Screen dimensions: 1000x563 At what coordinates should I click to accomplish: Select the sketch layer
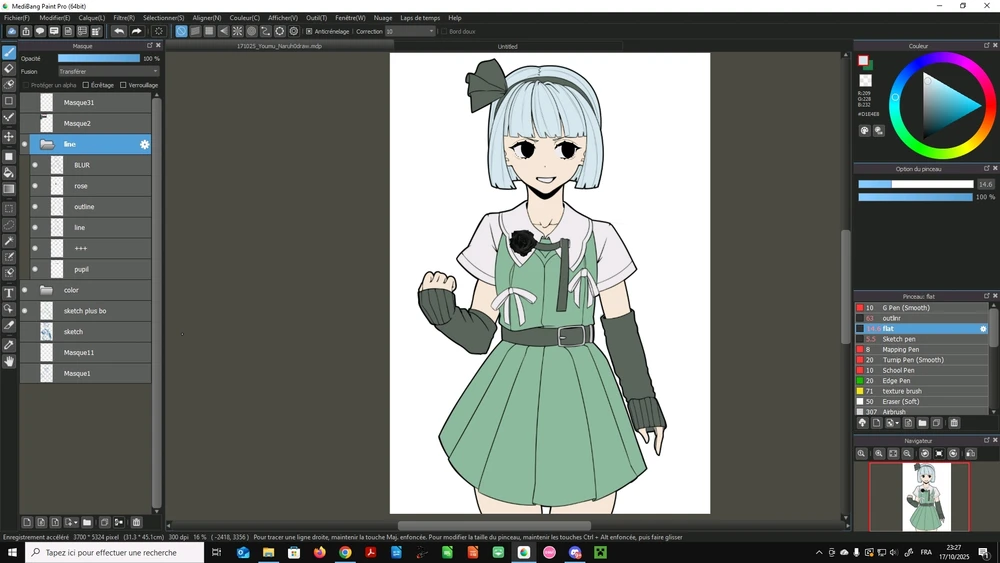pyautogui.click(x=85, y=332)
